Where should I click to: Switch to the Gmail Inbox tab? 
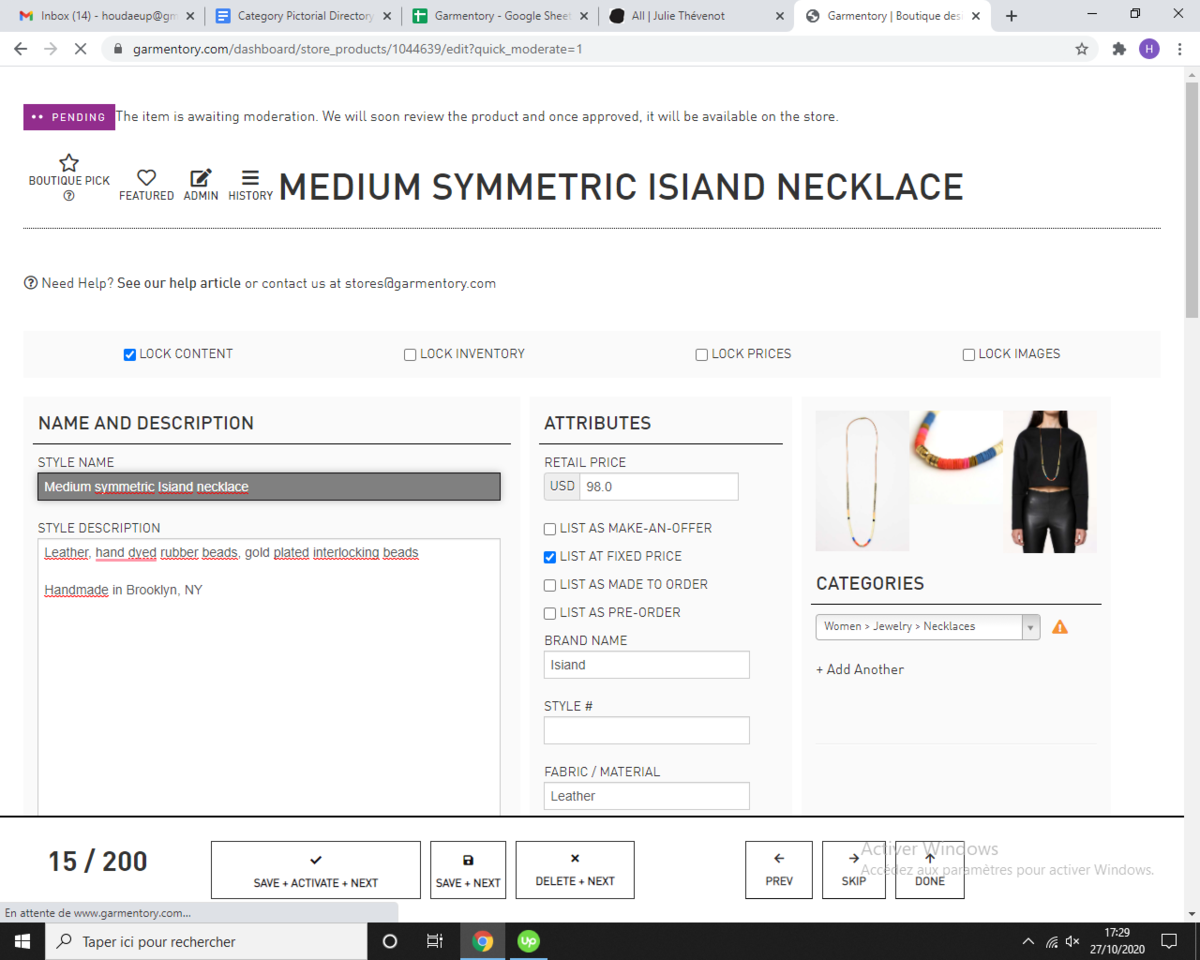point(98,16)
